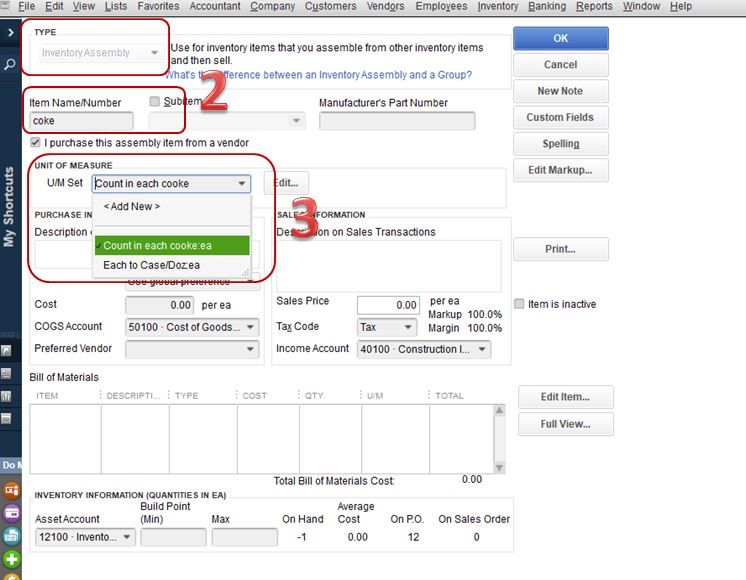Viewport: 746px width, 580px height.
Task: Open the Lists menu
Action: (116, 6)
